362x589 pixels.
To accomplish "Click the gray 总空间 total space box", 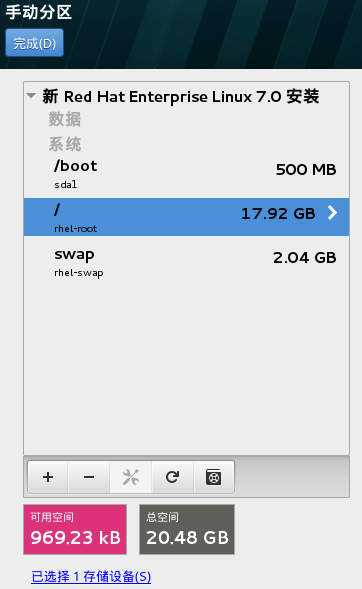I will click(187, 529).
